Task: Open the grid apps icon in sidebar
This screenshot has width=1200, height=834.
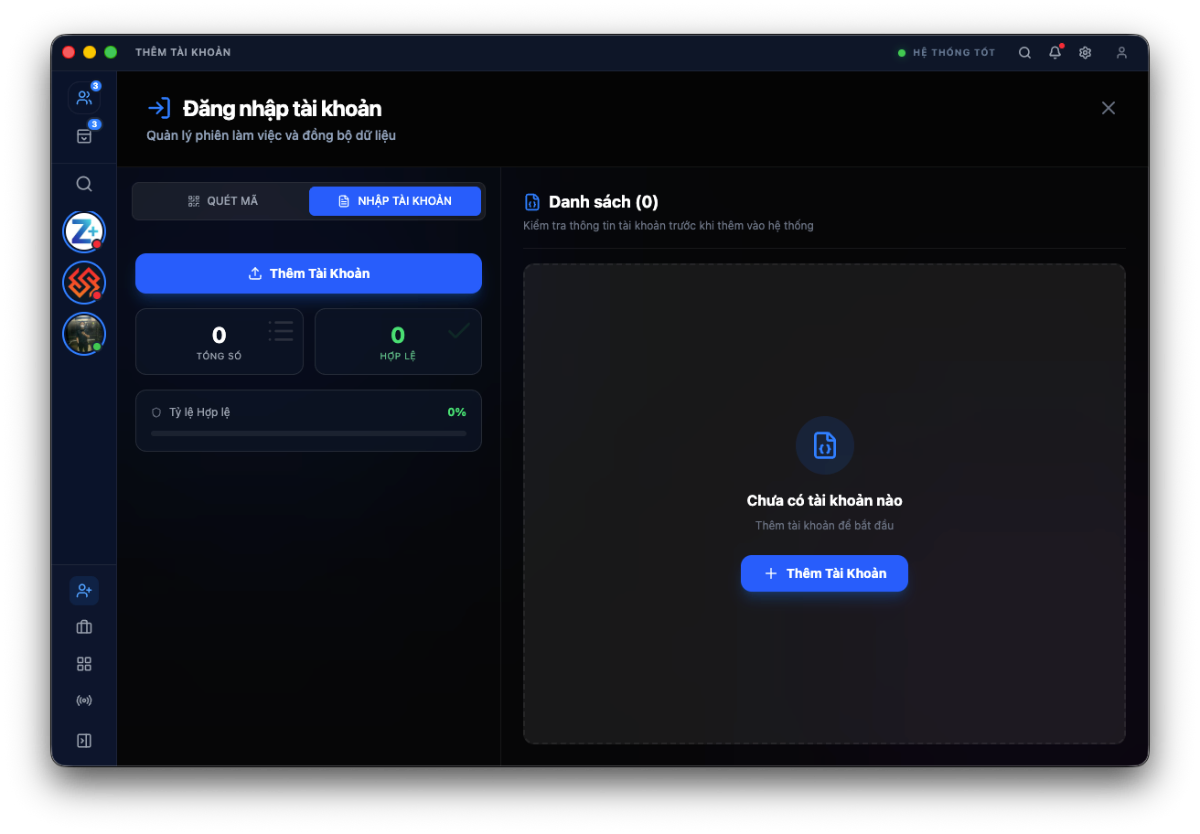Action: 84,664
